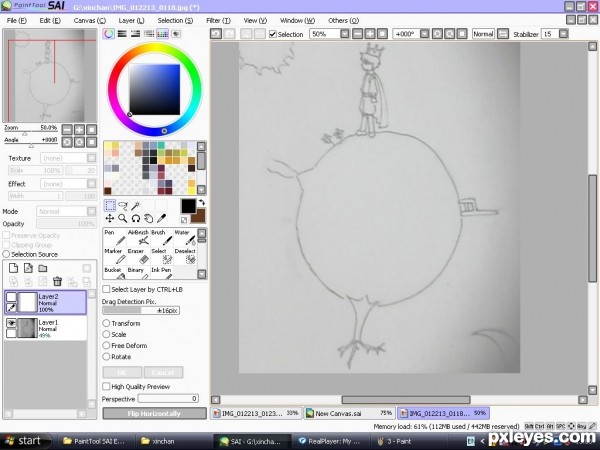Image resolution: width=600 pixels, height=450 pixels.
Task: Hide Layer1 using its eye icon
Action: click(11, 323)
